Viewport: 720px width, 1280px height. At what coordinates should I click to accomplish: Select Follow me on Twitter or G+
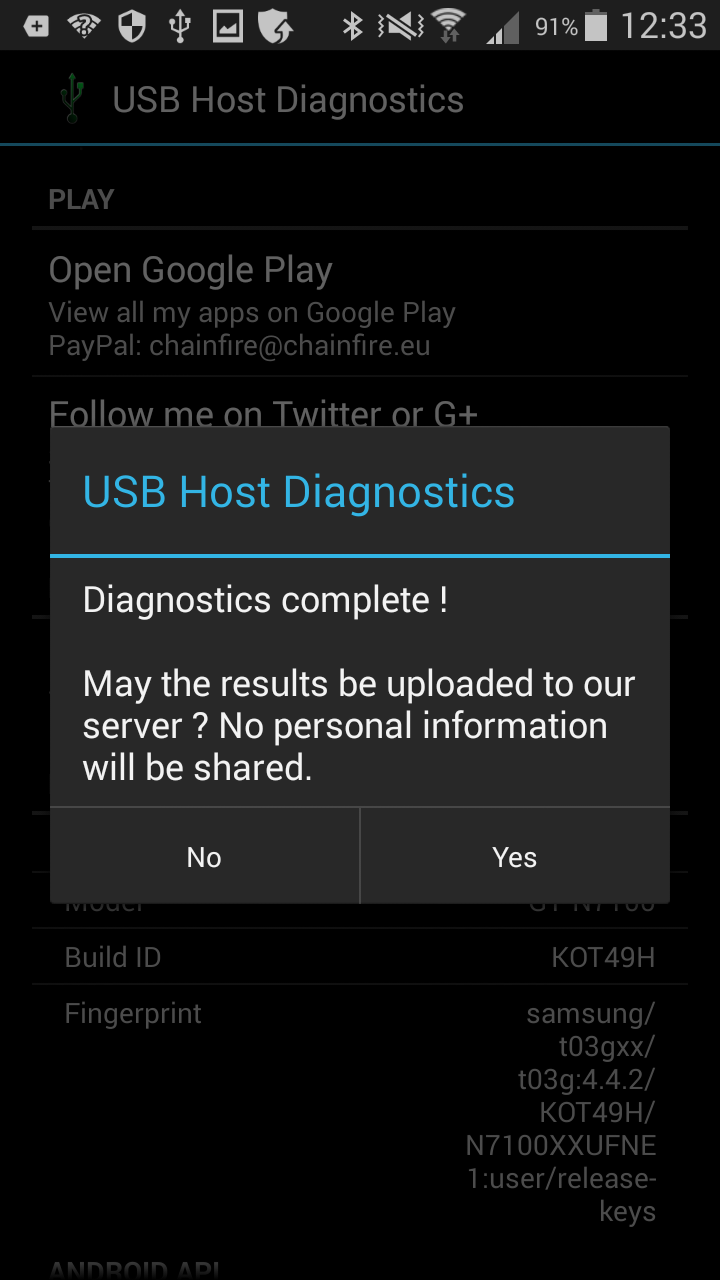pyautogui.click(x=264, y=414)
